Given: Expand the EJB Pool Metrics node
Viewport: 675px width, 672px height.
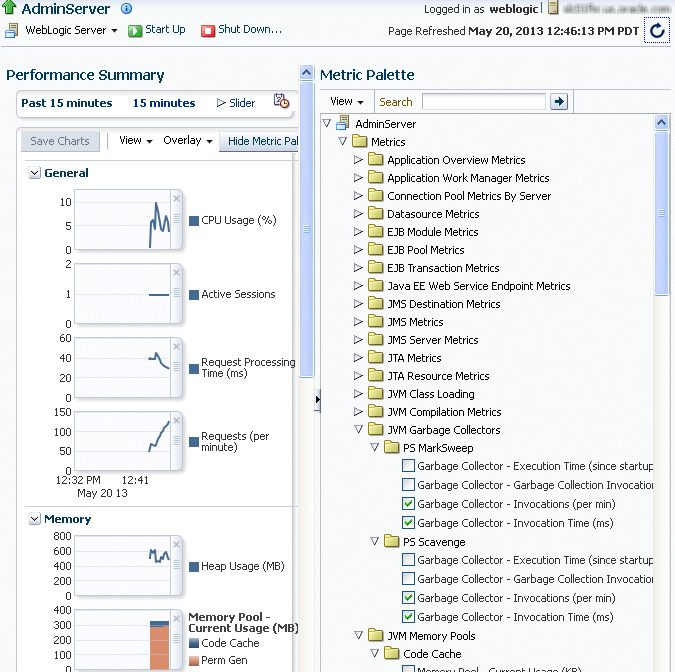Looking at the screenshot, I should [x=358, y=249].
